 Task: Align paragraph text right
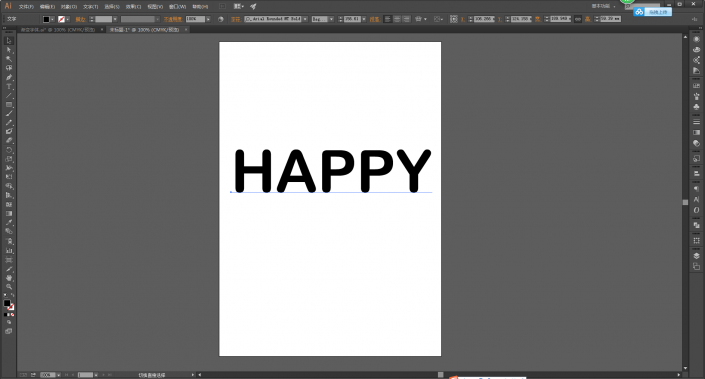pyautogui.click(x=406, y=19)
